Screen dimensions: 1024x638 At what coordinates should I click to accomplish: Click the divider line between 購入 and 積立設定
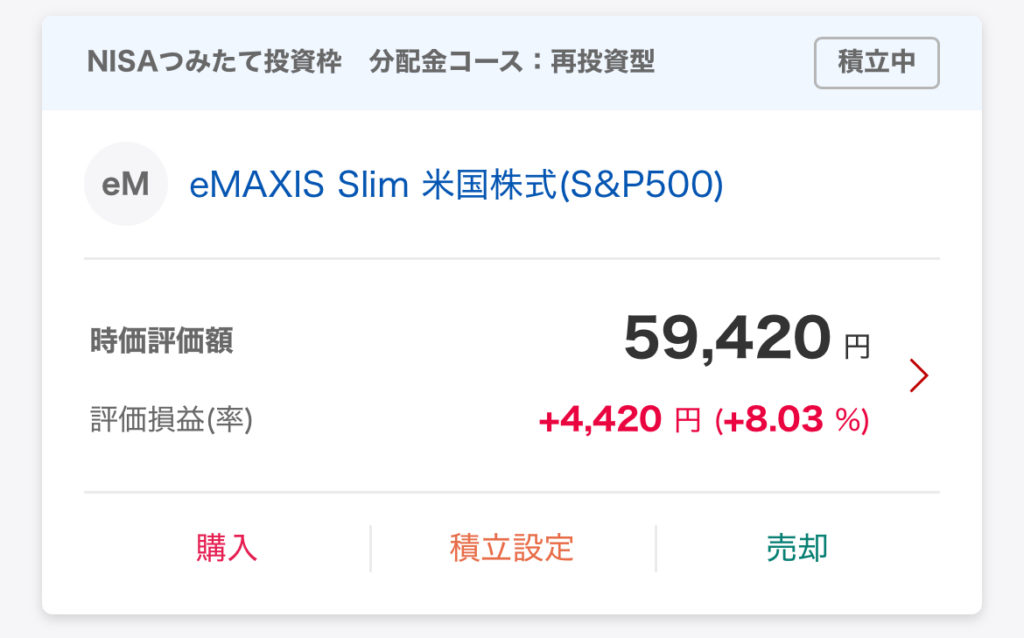[x=370, y=548]
